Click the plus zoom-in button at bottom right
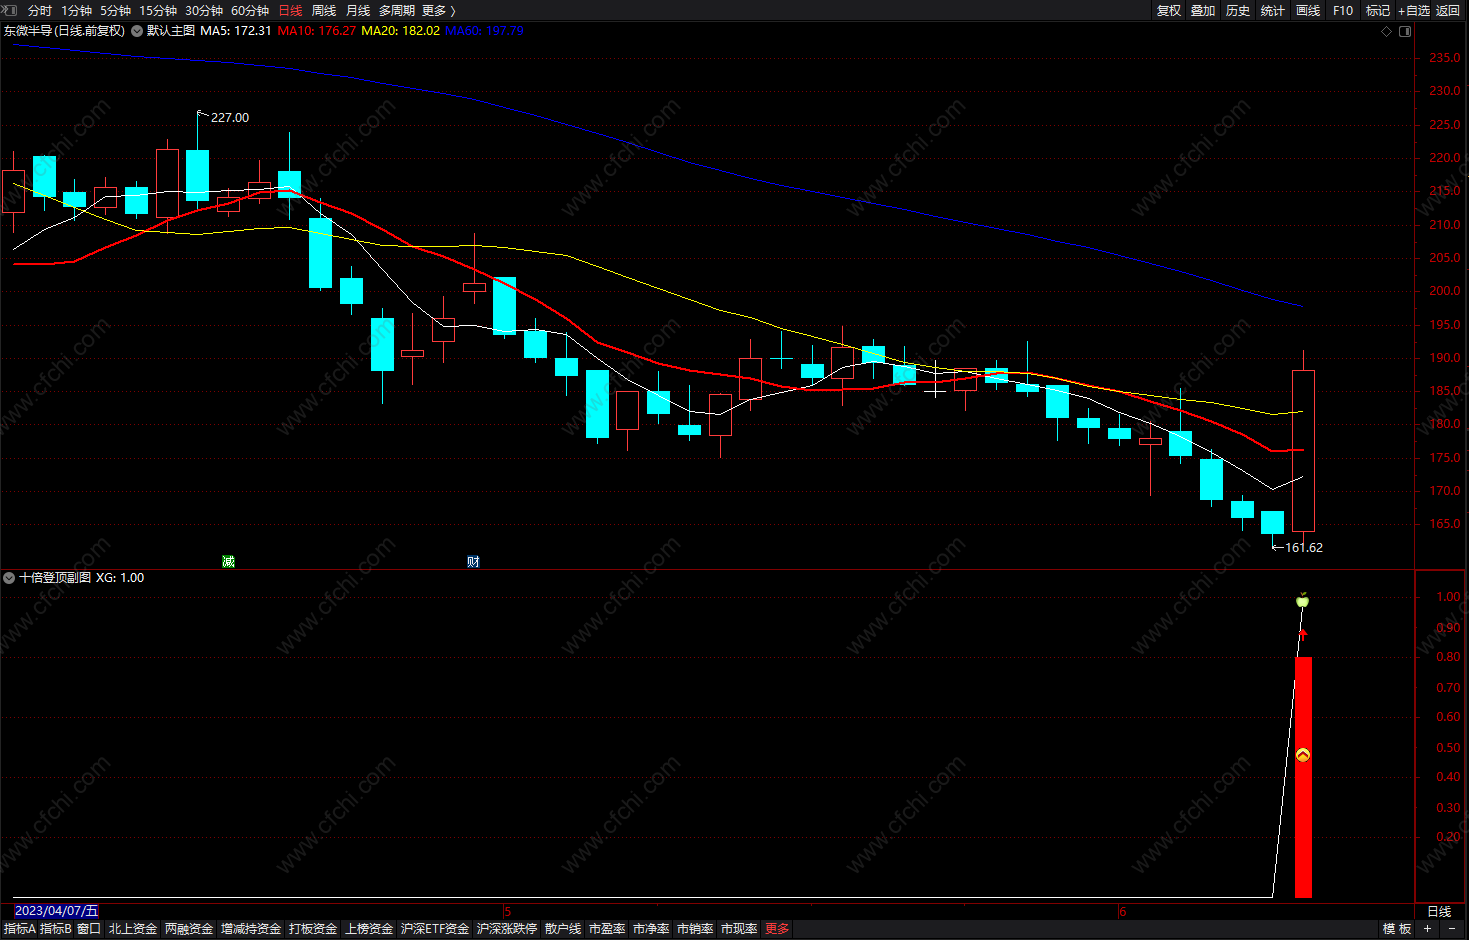 1427,929
